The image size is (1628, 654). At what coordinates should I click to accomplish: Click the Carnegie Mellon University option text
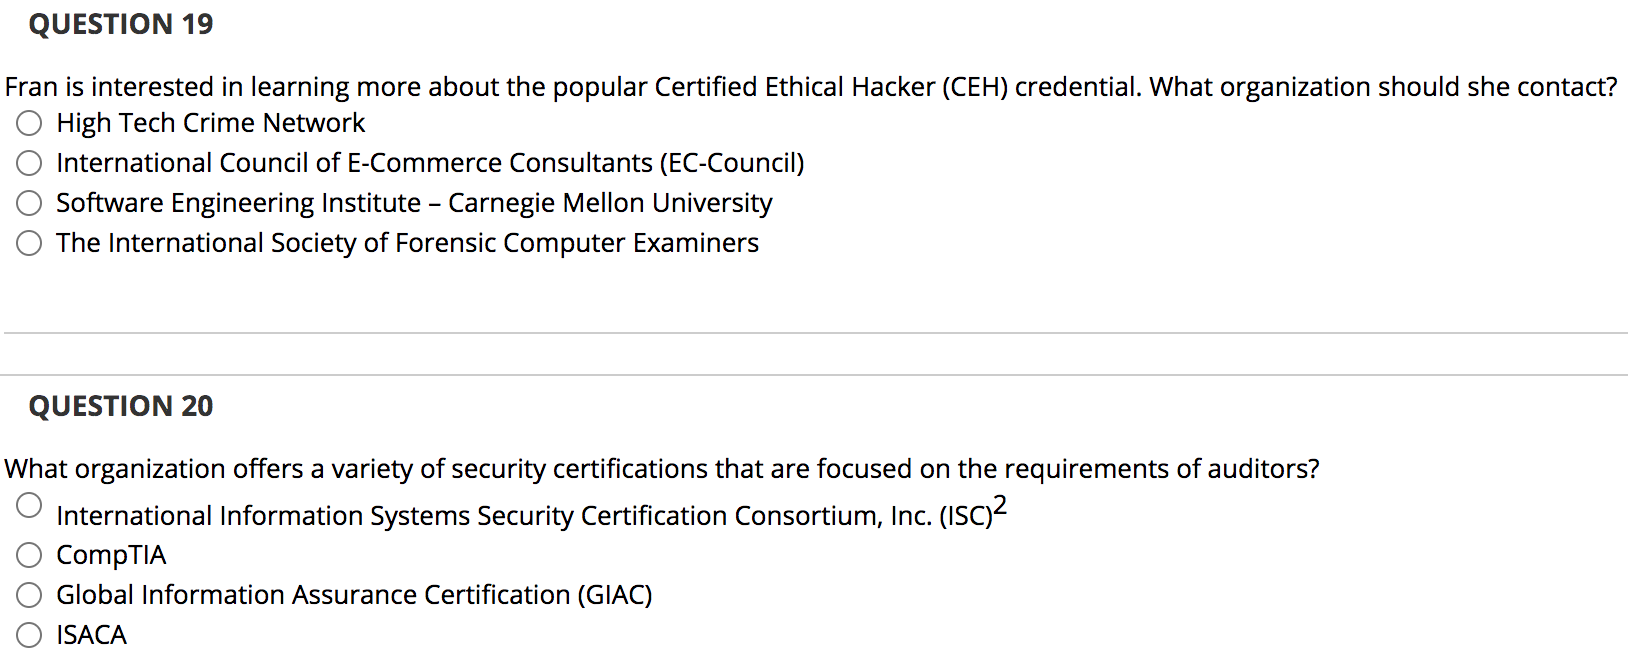pos(413,202)
